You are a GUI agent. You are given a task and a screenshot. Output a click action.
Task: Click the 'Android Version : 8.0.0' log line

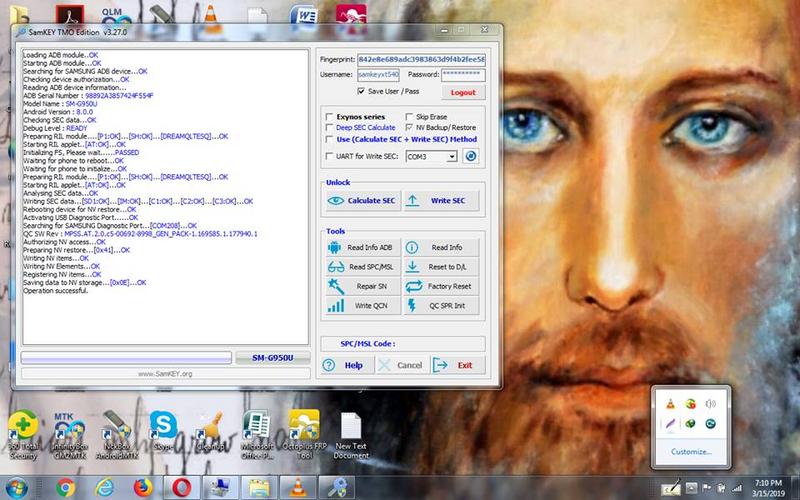(x=58, y=112)
